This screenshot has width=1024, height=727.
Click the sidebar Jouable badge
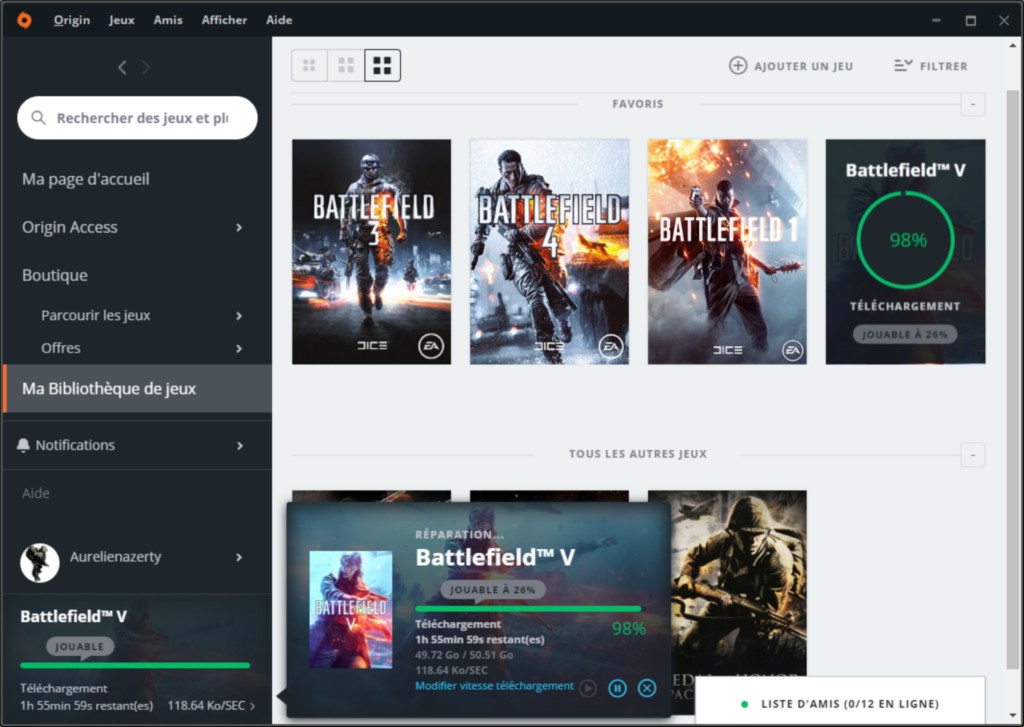click(80, 647)
